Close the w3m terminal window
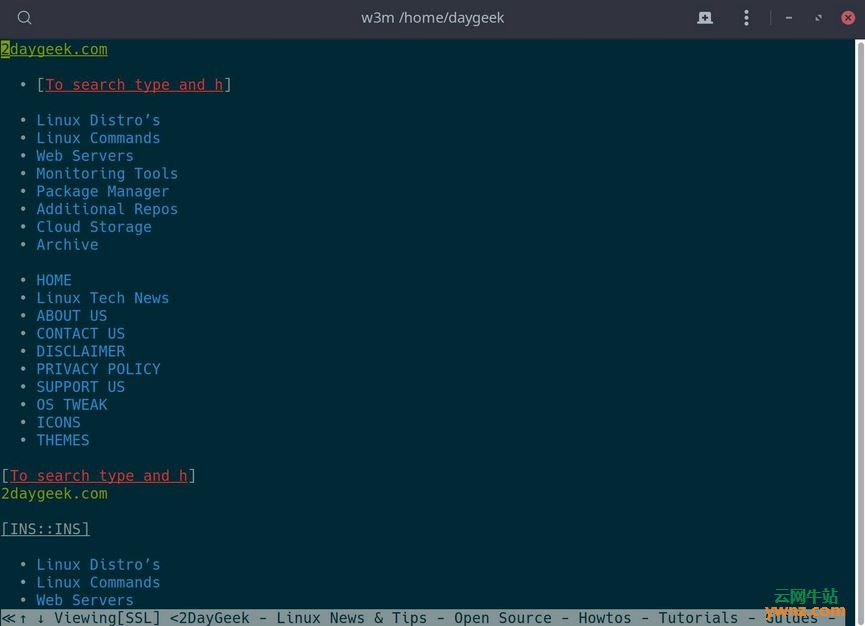865x626 pixels. [848, 18]
